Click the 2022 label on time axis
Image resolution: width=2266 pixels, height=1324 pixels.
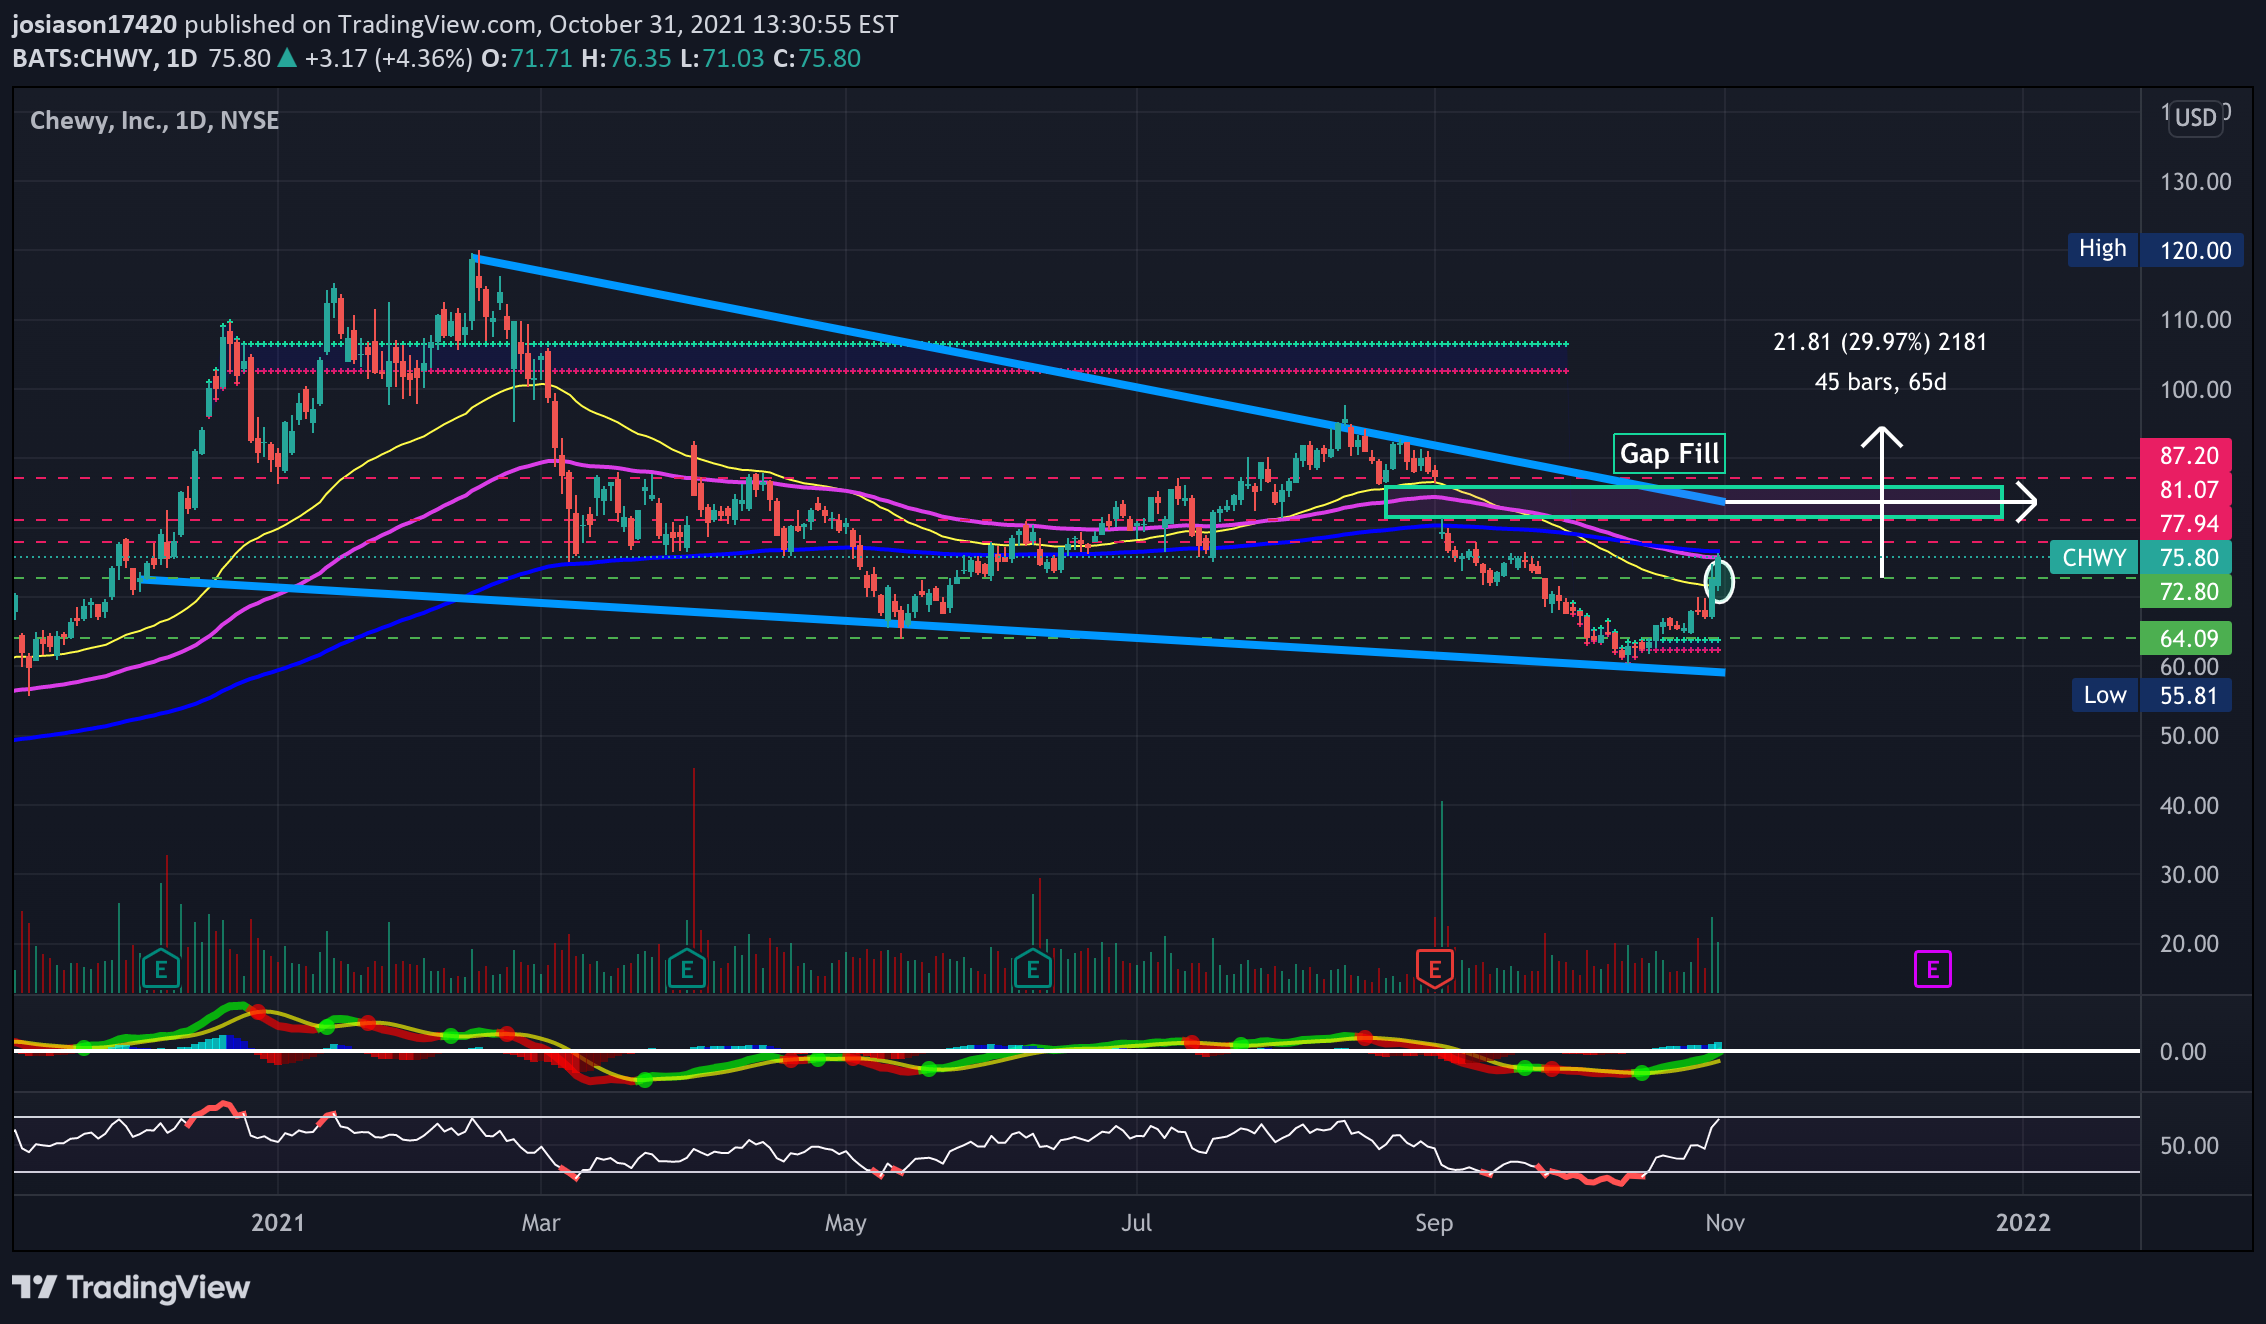(2023, 1222)
